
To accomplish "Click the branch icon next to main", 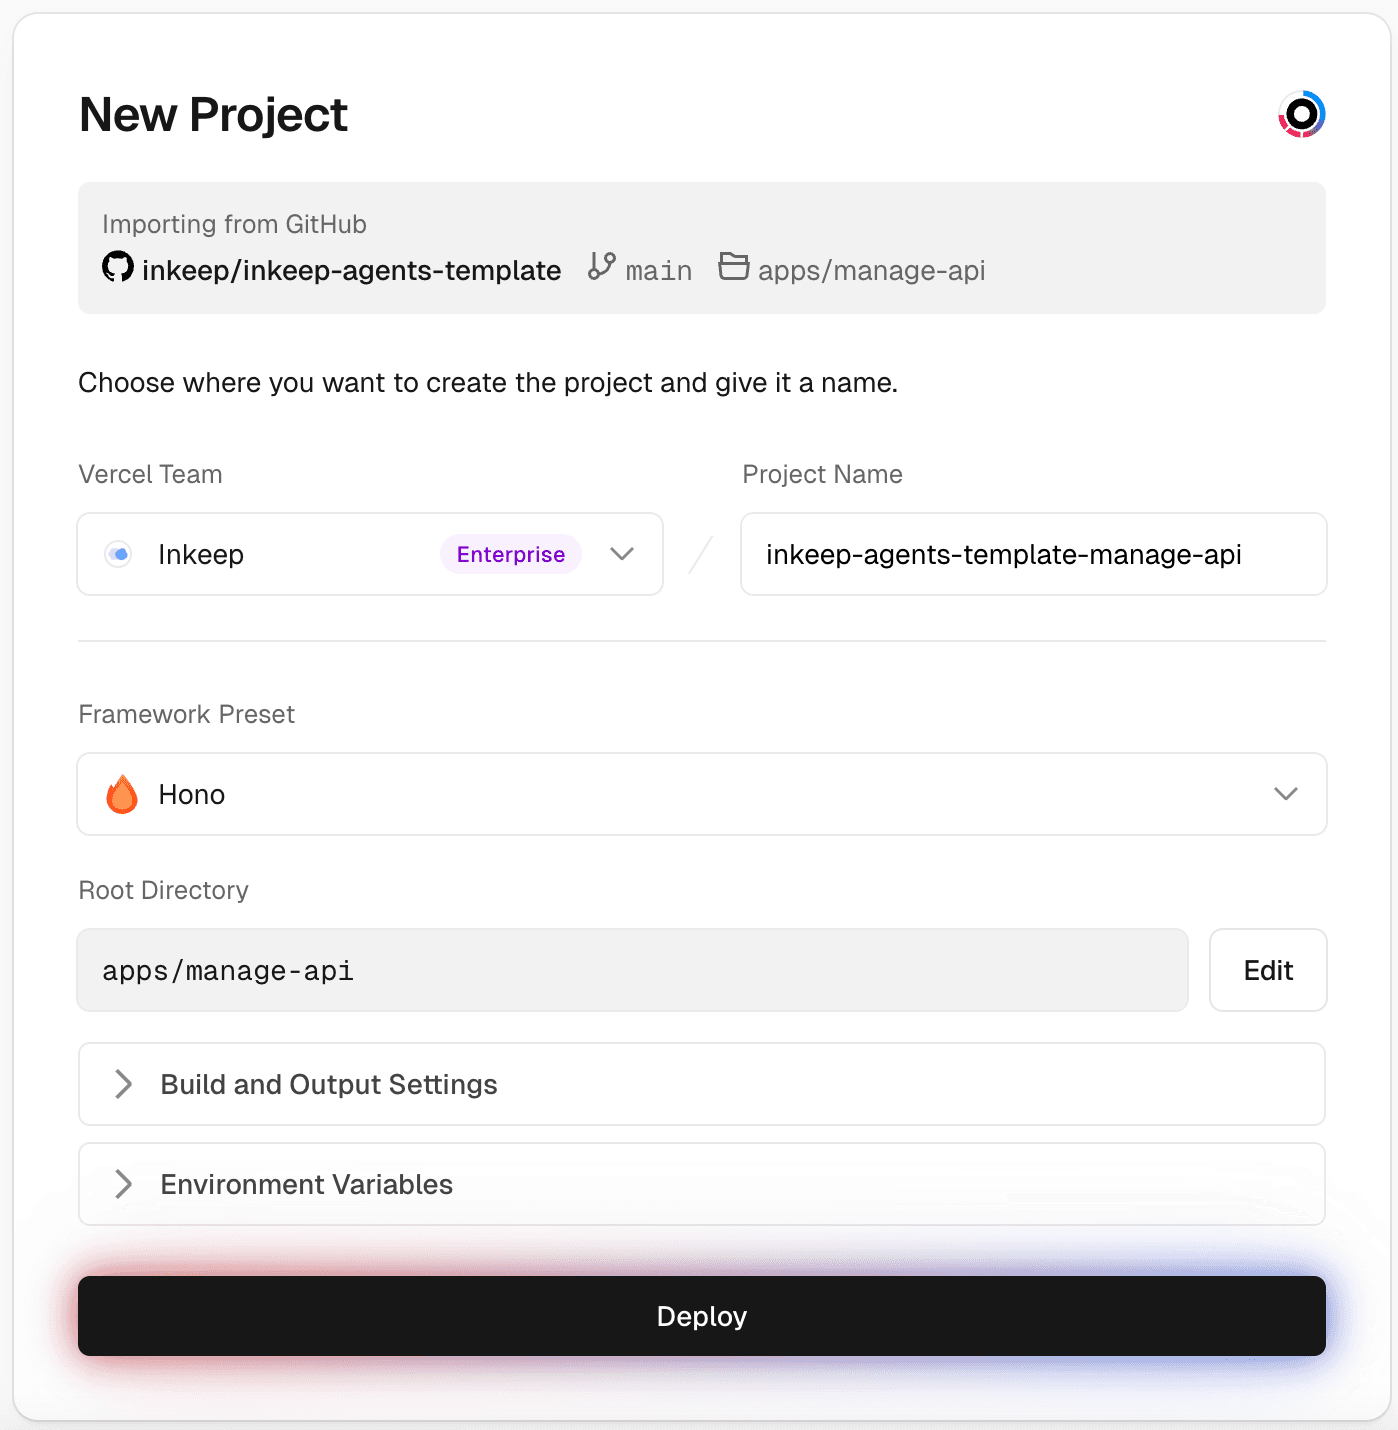I will click(x=601, y=267).
